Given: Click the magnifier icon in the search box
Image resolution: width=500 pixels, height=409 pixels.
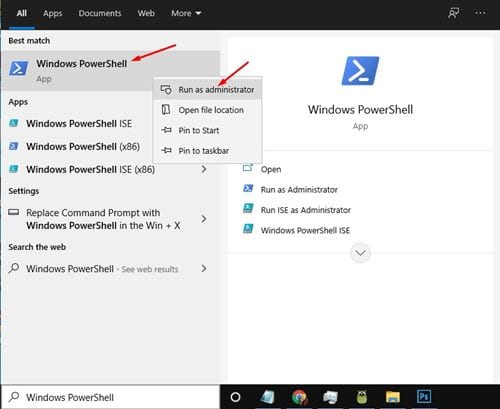Looking at the screenshot, I should click(x=14, y=397).
